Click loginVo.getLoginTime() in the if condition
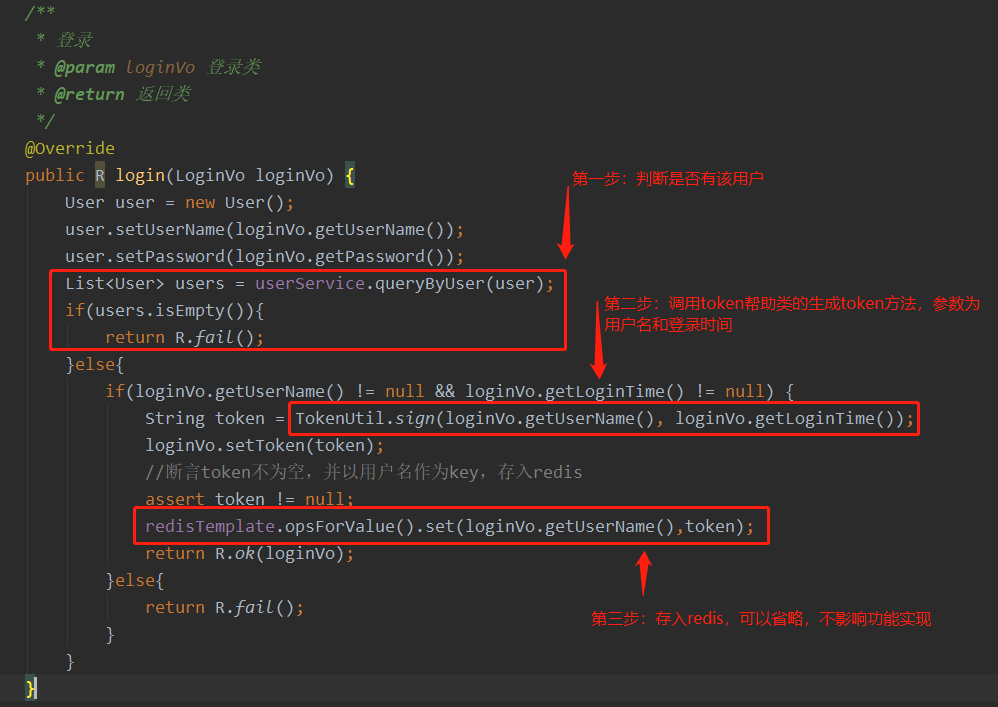Viewport: 998px width, 707px height. tap(575, 391)
